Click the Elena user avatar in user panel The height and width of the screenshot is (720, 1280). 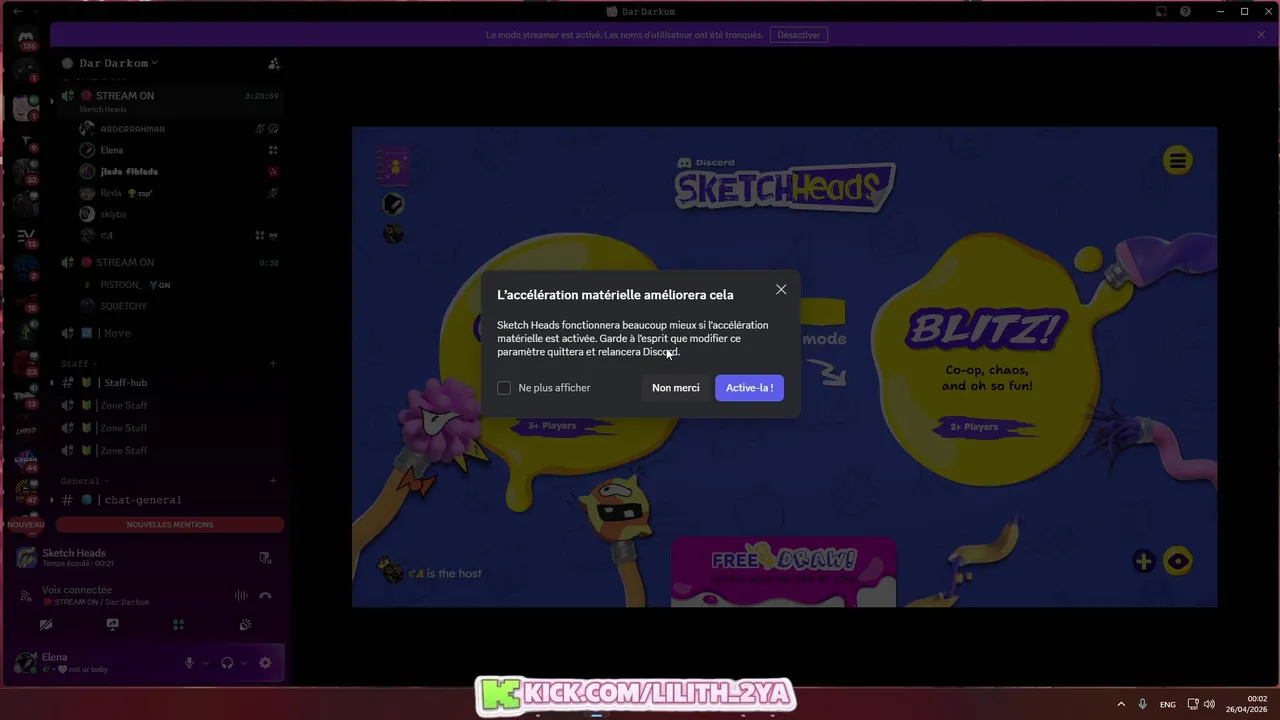tap(26, 663)
